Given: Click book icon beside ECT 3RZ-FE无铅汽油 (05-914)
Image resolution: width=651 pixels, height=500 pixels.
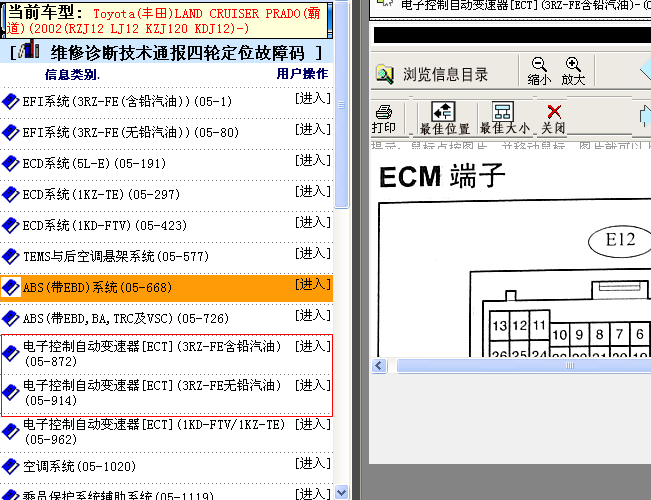Looking at the screenshot, I should click(10, 392).
